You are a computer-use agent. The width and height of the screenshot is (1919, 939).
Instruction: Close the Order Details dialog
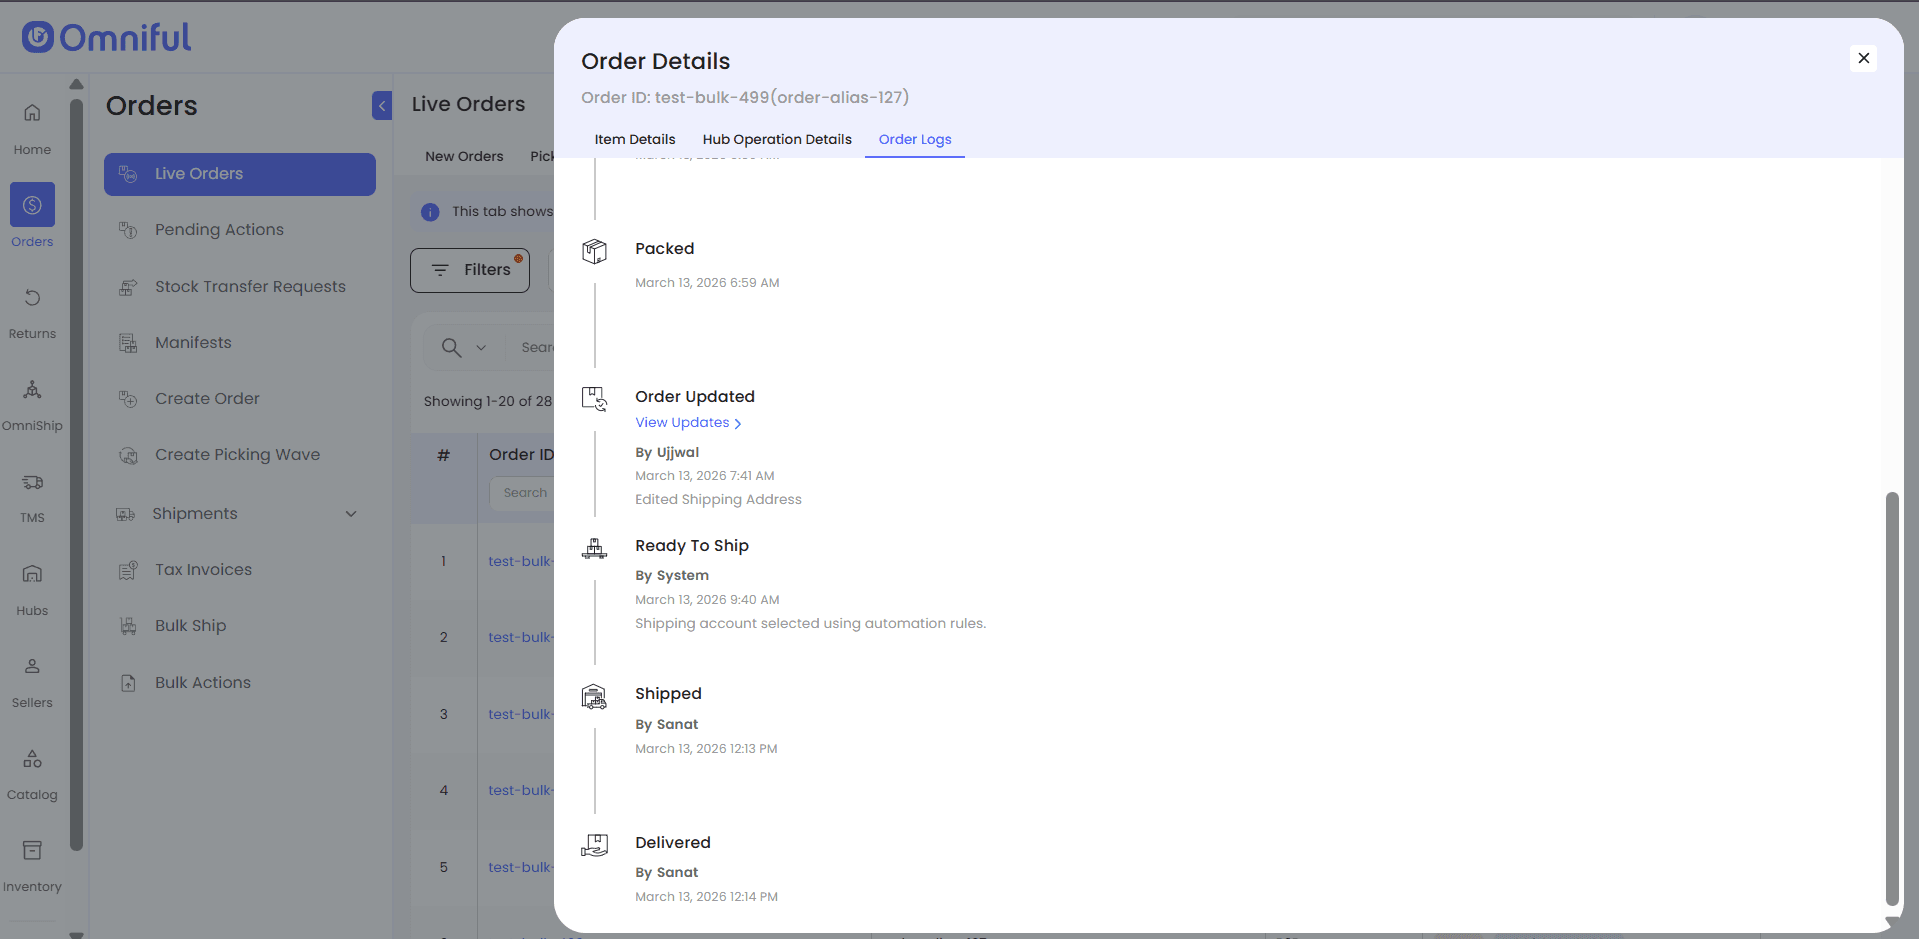(1863, 58)
